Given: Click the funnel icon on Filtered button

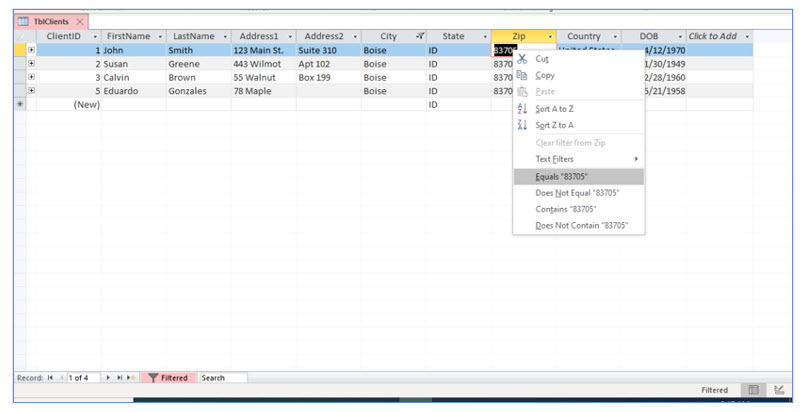Looking at the screenshot, I should (x=153, y=378).
